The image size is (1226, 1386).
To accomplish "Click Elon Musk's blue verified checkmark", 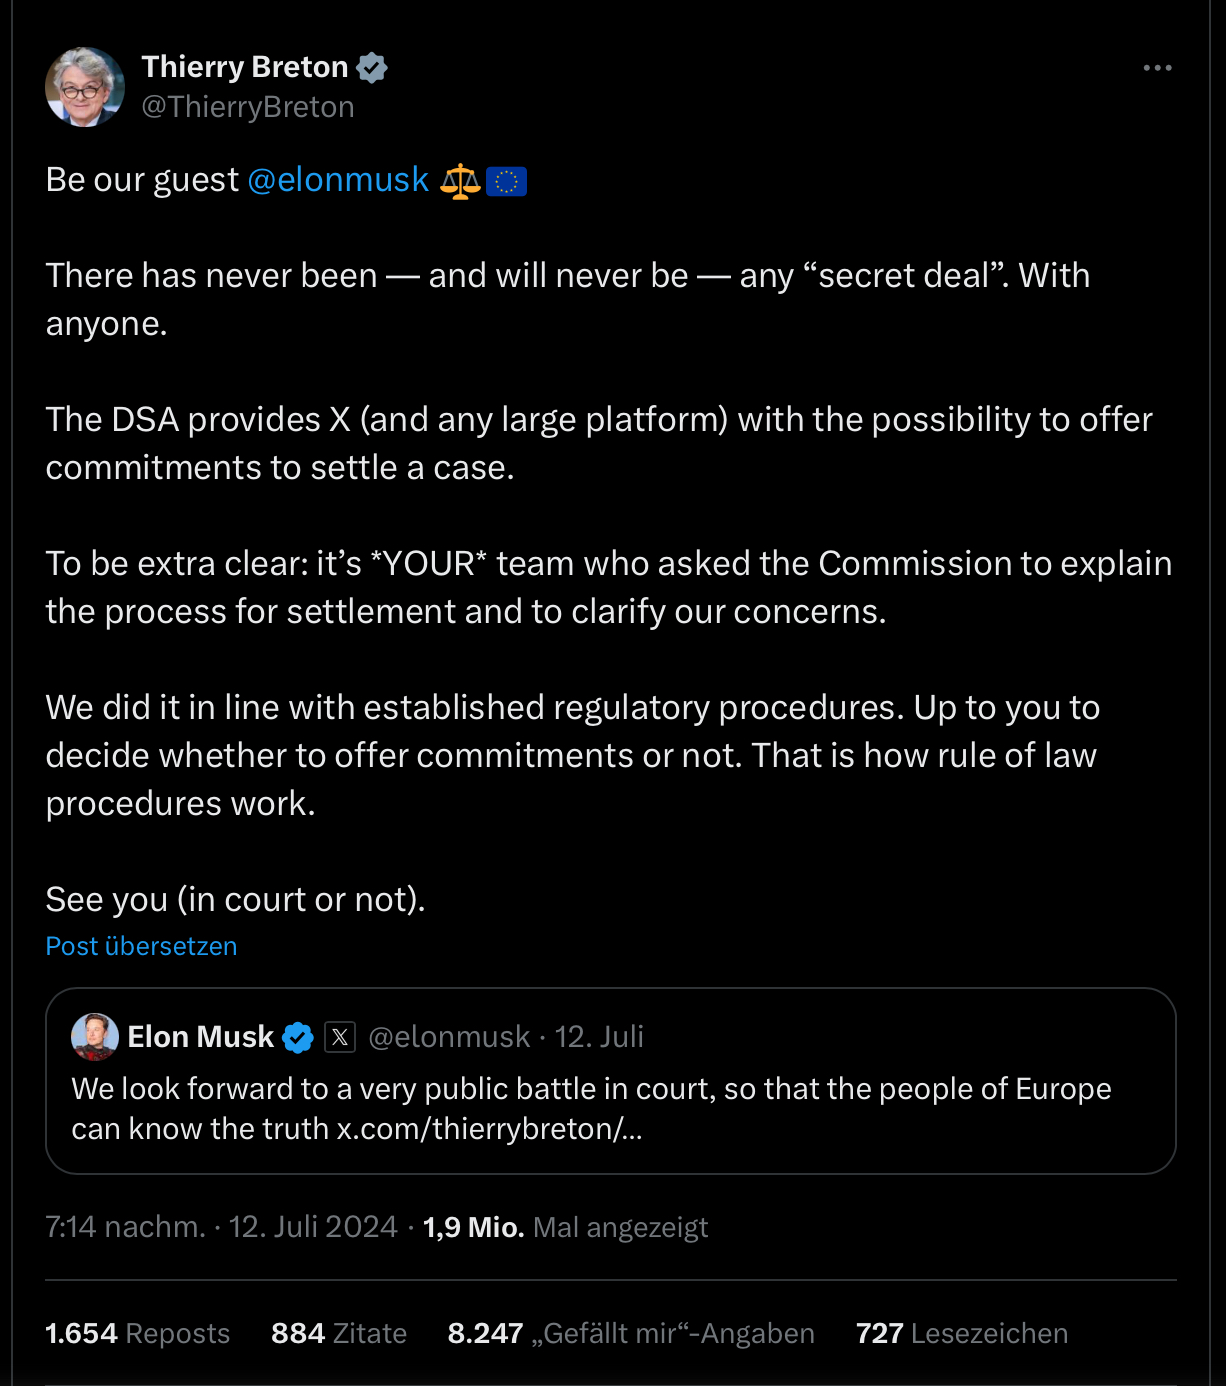I will [x=298, y=1038].
